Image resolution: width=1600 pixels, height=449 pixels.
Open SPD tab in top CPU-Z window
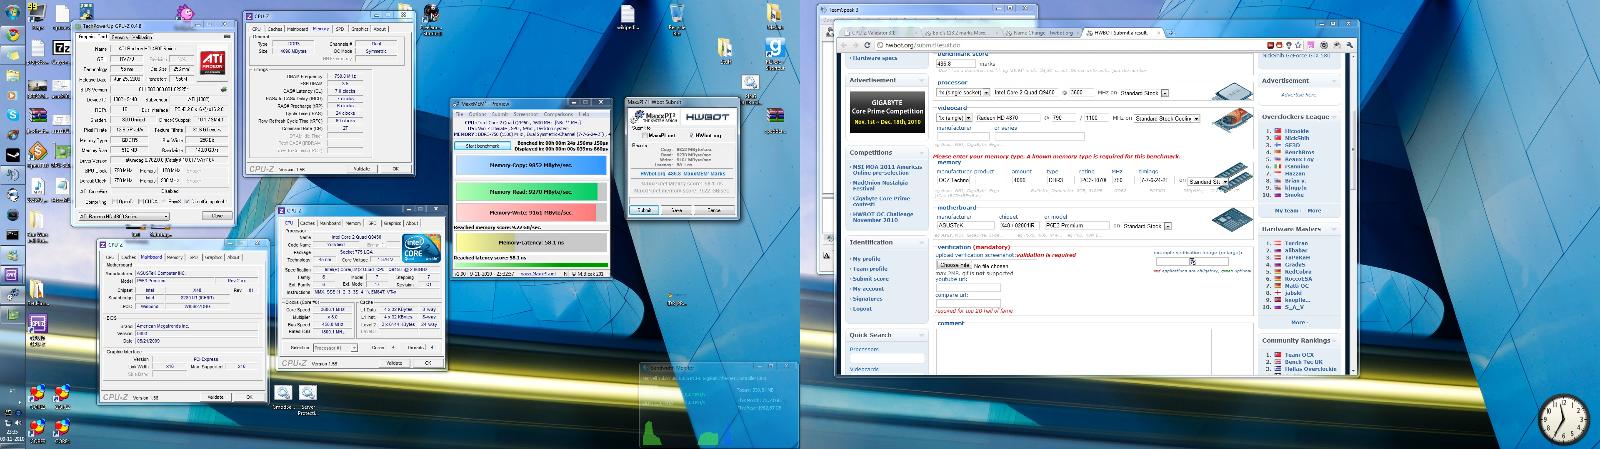click(340, 29)
